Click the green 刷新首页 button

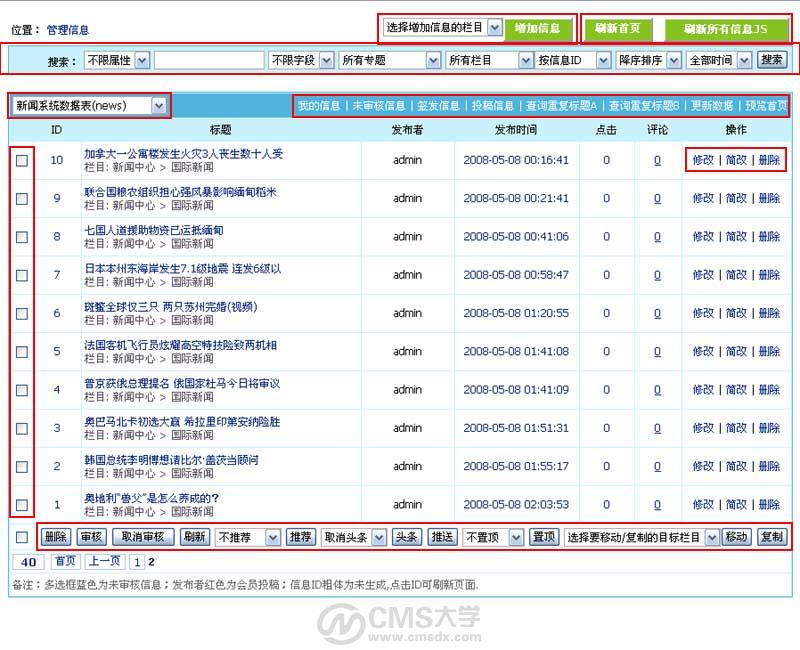618,29
